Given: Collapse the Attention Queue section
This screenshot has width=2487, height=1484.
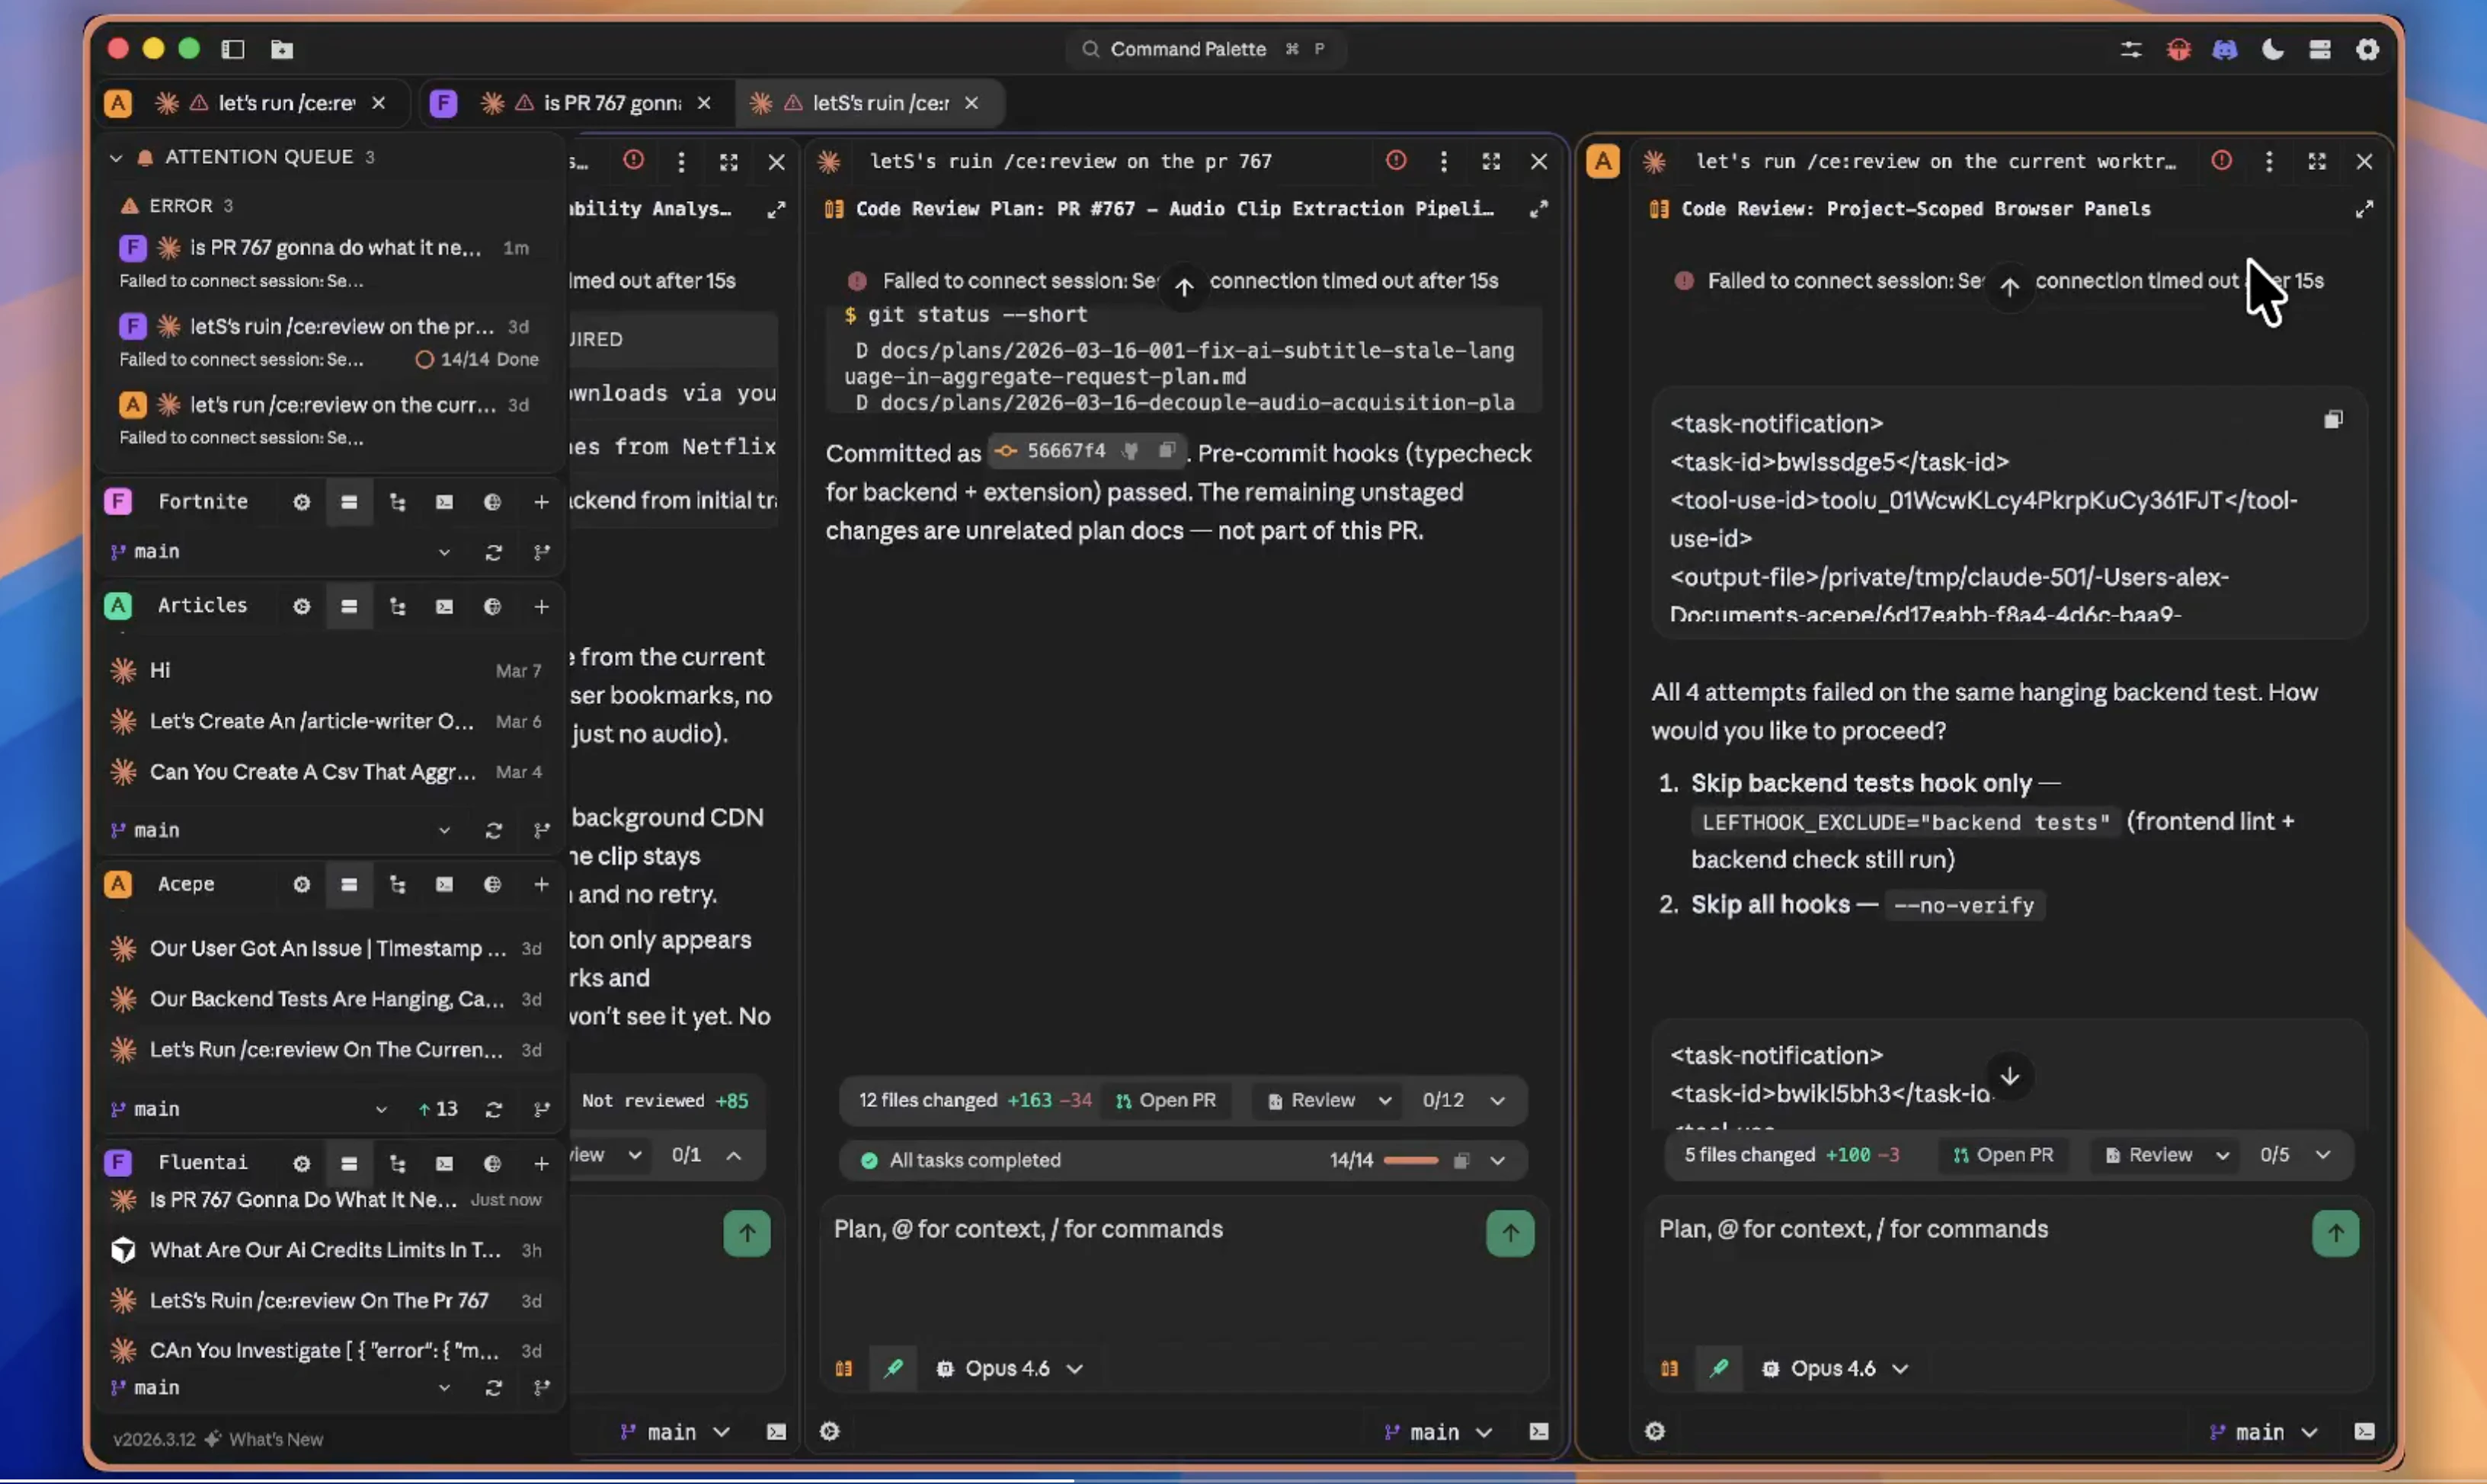Looking at the screenshot, I should [x=116, y=157].
